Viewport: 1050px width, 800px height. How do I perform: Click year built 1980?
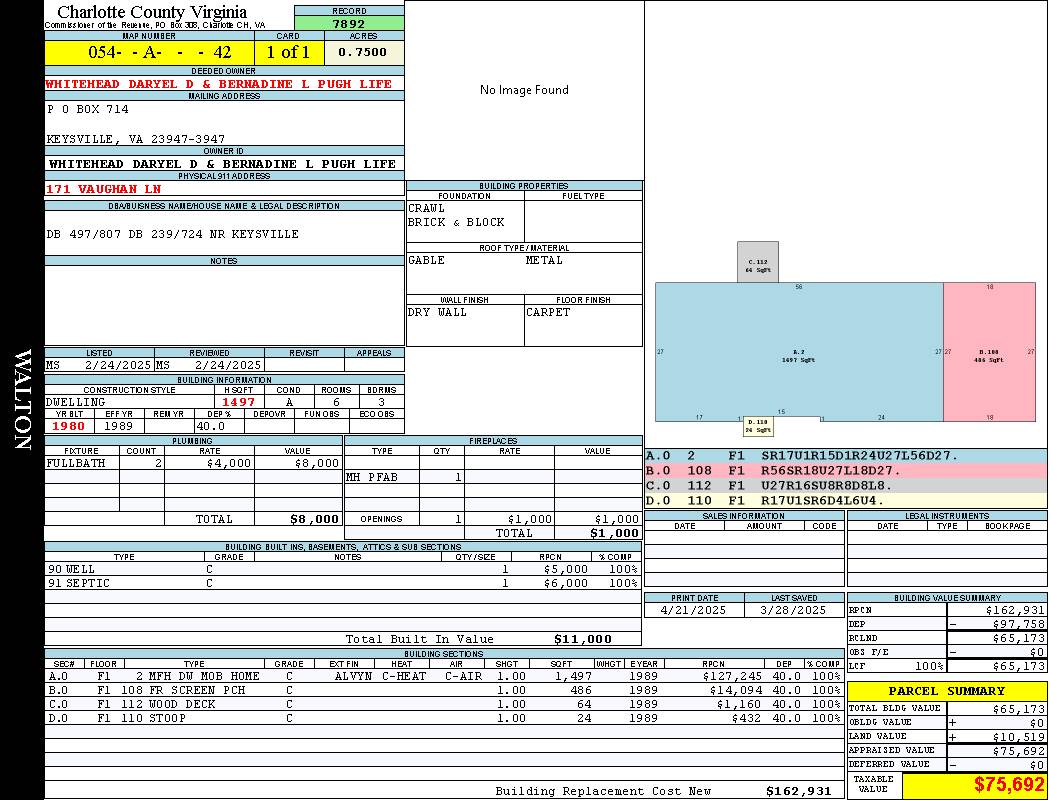pyautogui.click(x=69, y=426)
